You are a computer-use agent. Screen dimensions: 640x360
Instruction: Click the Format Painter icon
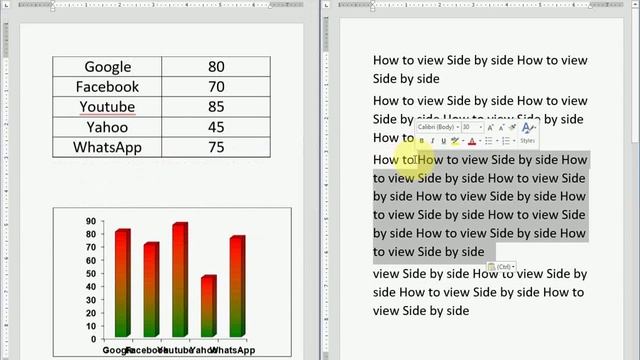tap(513, 127)
